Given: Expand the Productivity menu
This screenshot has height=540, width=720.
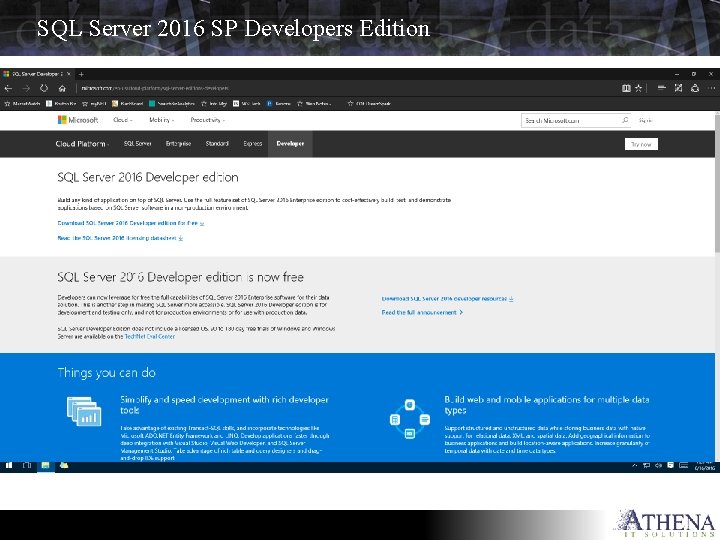Looking at the screenshot, I should [208, 120].
